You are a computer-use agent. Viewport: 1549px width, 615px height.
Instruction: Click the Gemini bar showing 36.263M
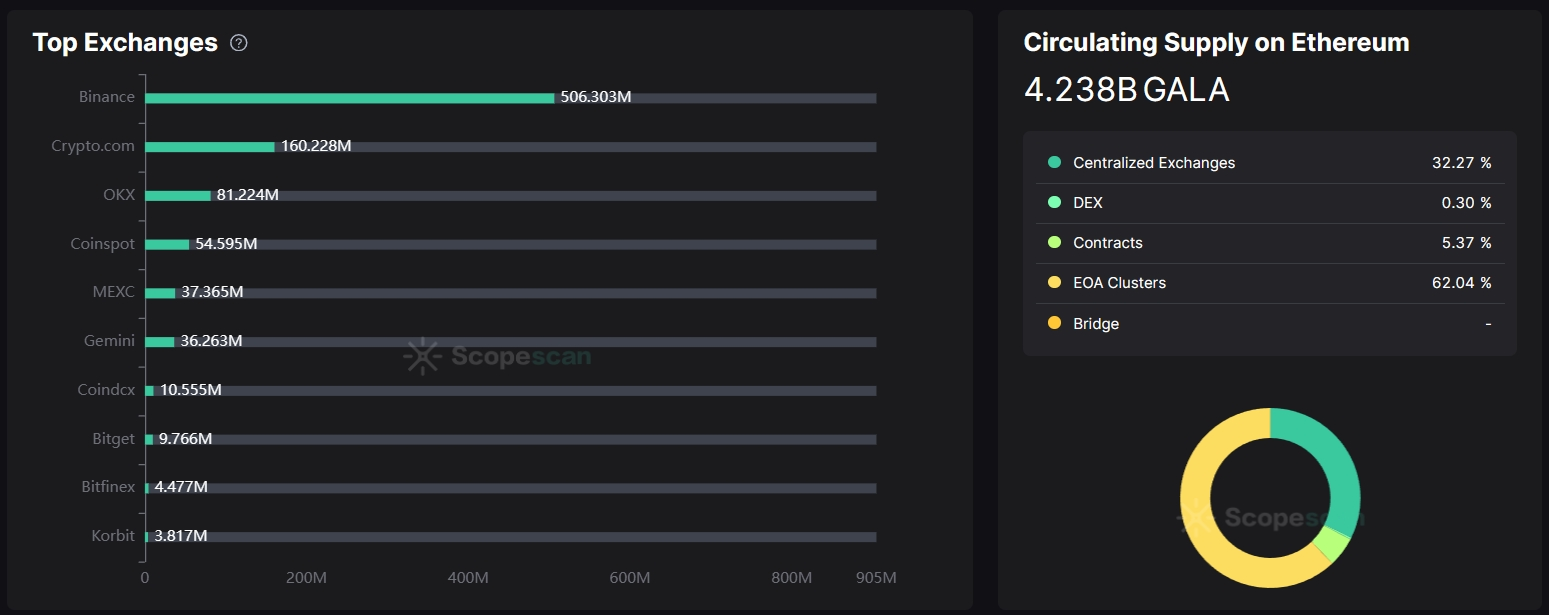point(160,341)
